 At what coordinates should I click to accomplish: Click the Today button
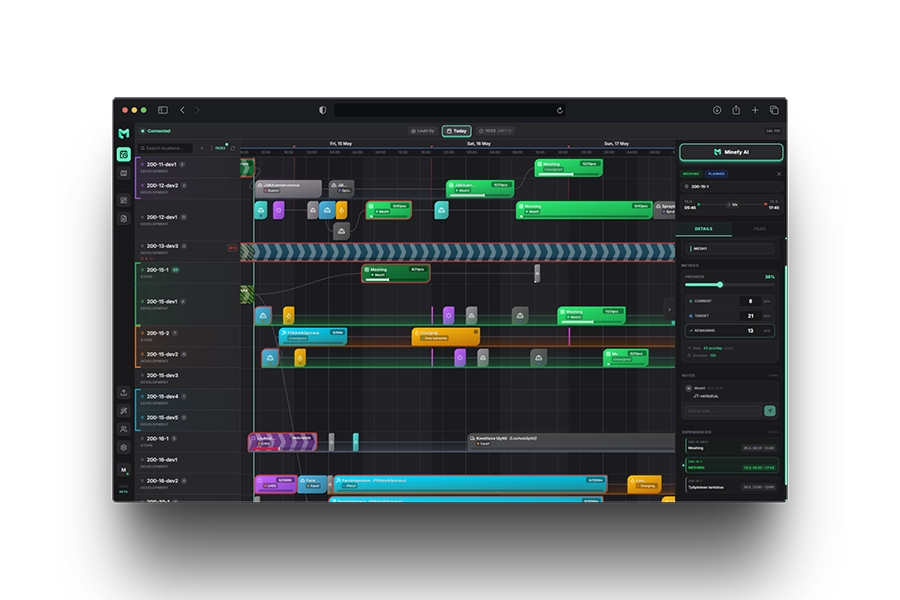click(x=456, y=131)
